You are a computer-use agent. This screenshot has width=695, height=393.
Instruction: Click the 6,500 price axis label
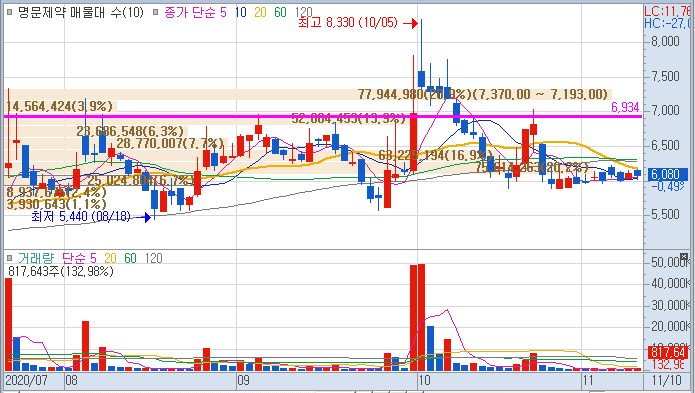tap(665, 145)
